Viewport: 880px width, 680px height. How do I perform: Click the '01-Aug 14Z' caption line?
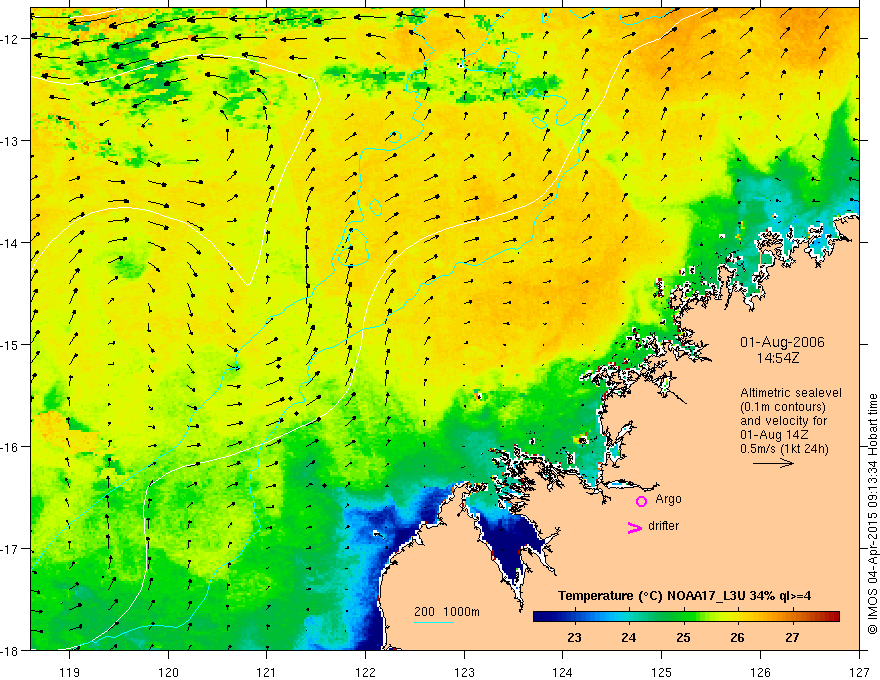772,435
